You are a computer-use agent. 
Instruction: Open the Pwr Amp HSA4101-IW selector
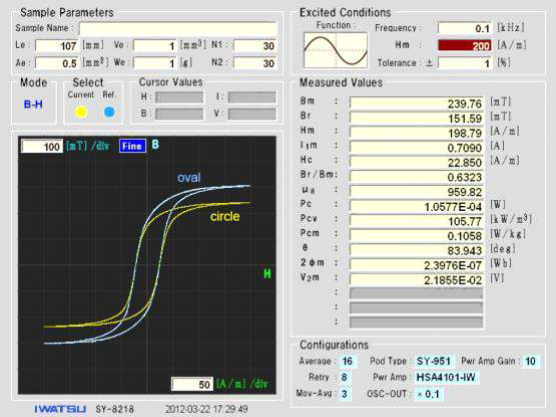(x=446, y=377)
